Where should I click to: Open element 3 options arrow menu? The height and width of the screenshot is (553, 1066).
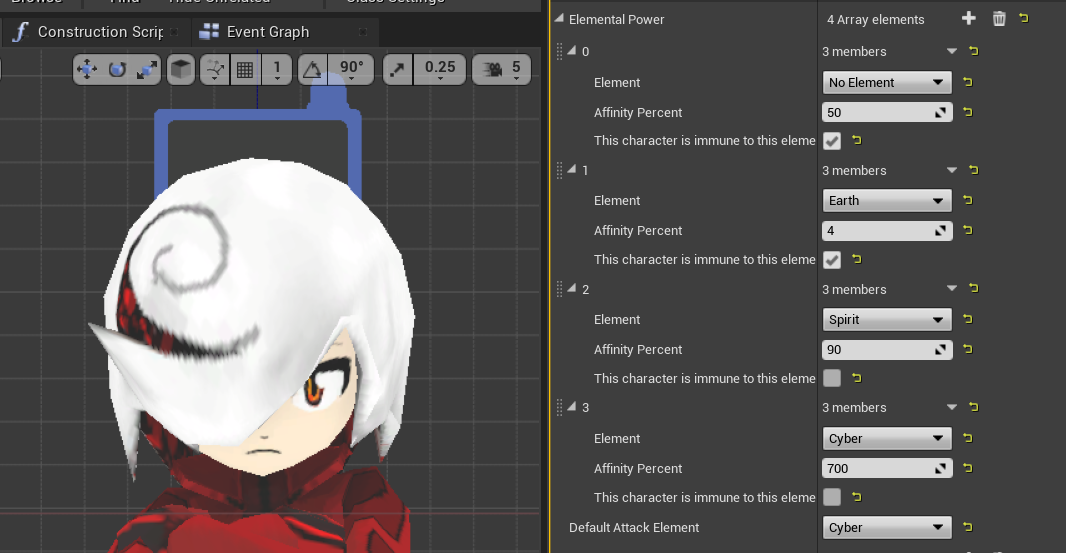tap(952, 407)
